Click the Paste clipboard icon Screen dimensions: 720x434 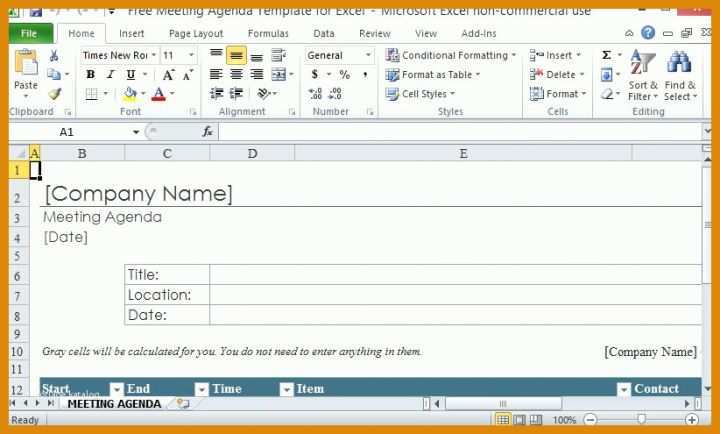tap(26, 62)
